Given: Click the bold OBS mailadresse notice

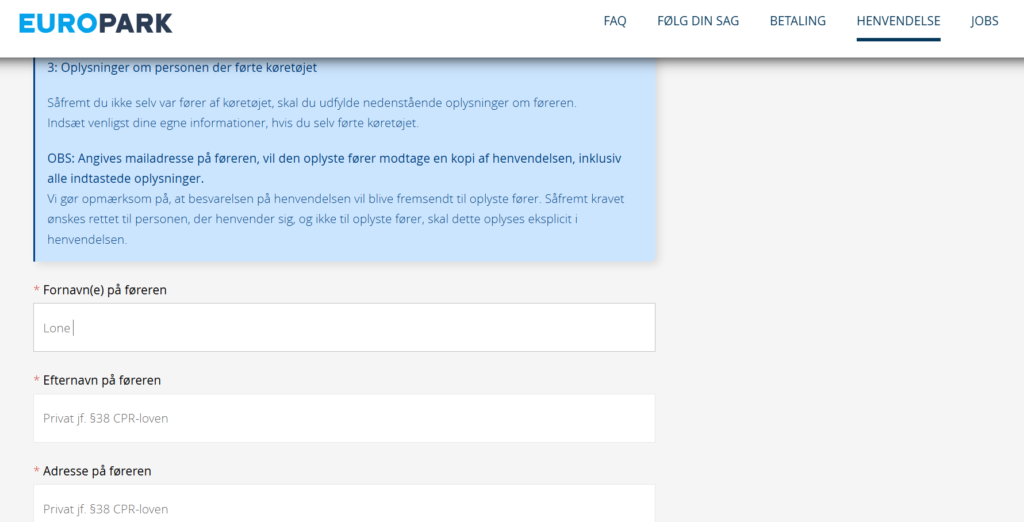Looking at the screenshot, I should coord(335,168).
